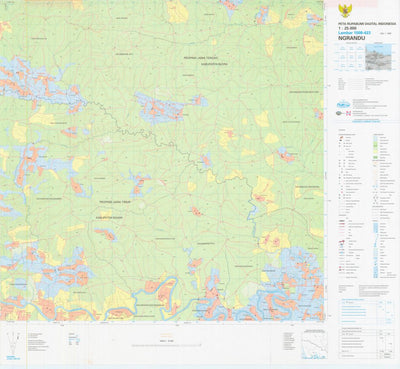Click the blue sheet number starting with "Lembar"

[354, 33]
